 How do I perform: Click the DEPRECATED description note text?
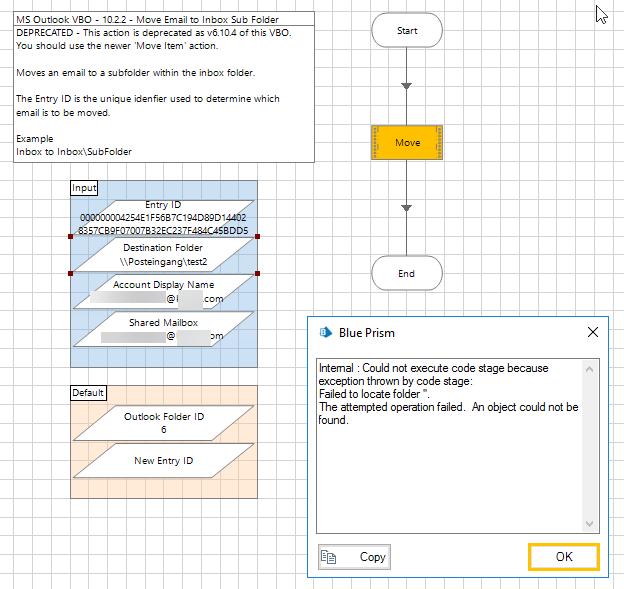pos(154,39)
